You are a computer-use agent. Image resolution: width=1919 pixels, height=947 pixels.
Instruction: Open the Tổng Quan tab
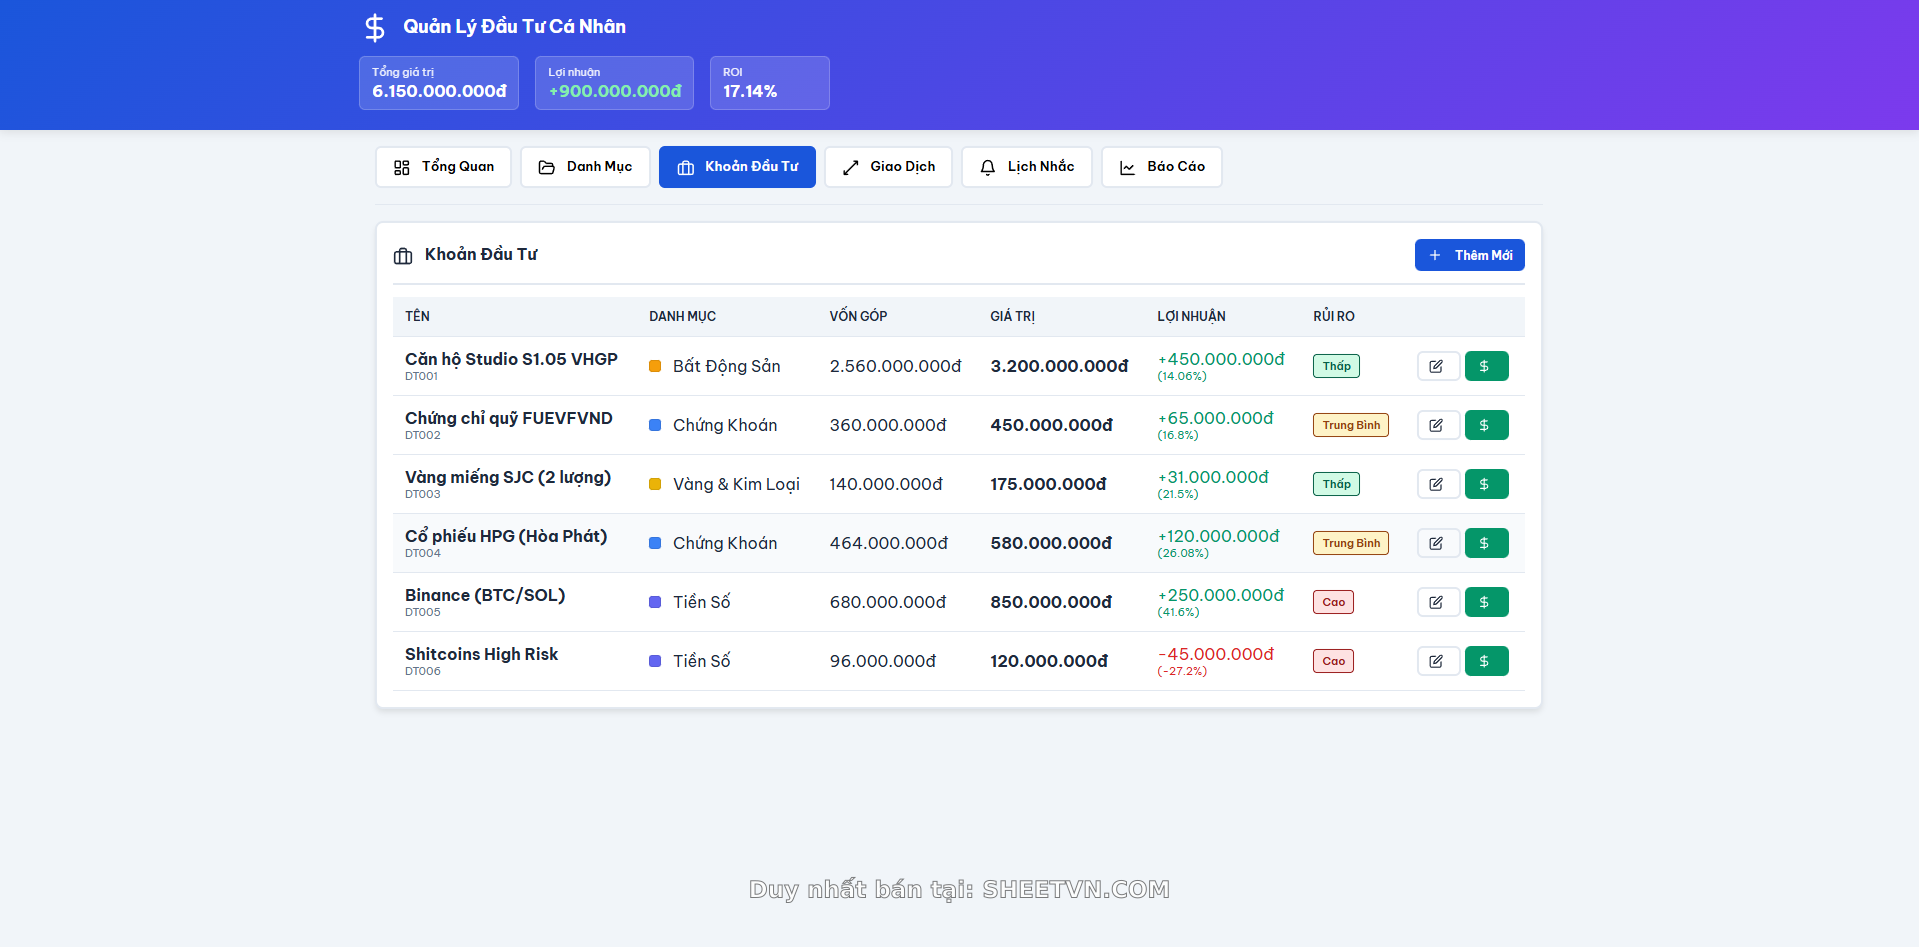[443, 167]
